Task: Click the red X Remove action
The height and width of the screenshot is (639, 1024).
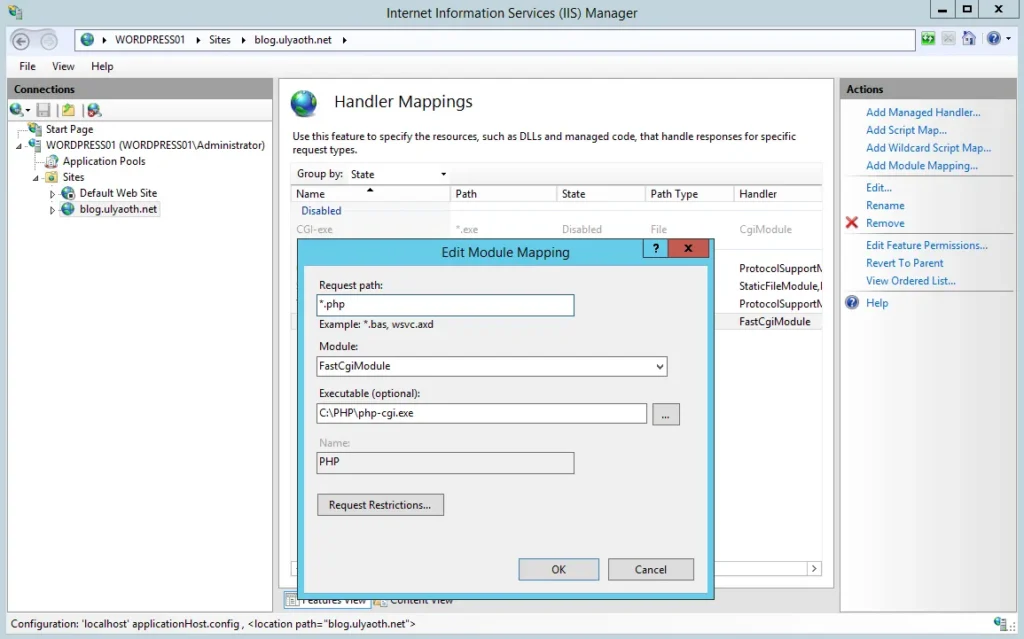Action: tap(885, 223)
